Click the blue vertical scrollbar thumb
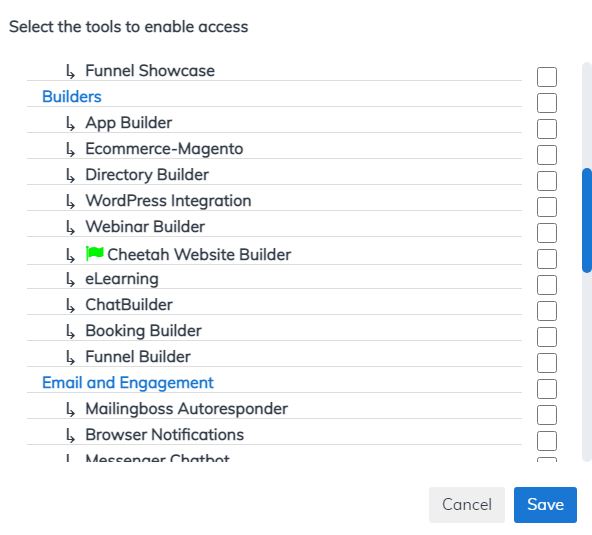This screenshot has width=592, height=535. pyautogui.click(x=587, y=220)
